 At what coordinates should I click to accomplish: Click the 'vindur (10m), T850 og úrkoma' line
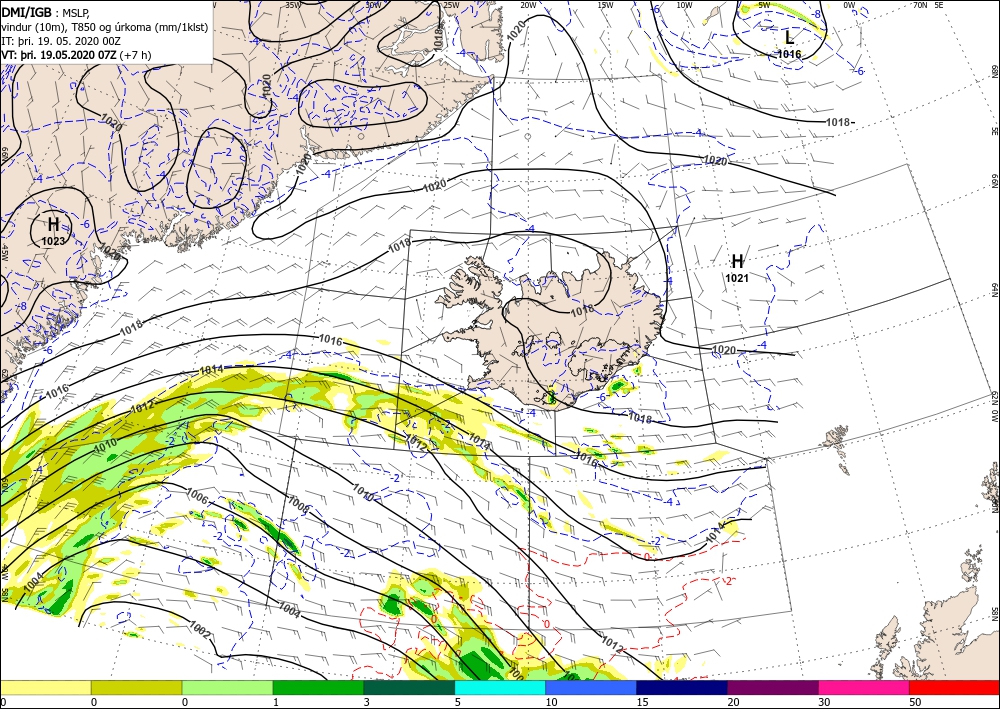pyautogui.click(x=104, y=26)
